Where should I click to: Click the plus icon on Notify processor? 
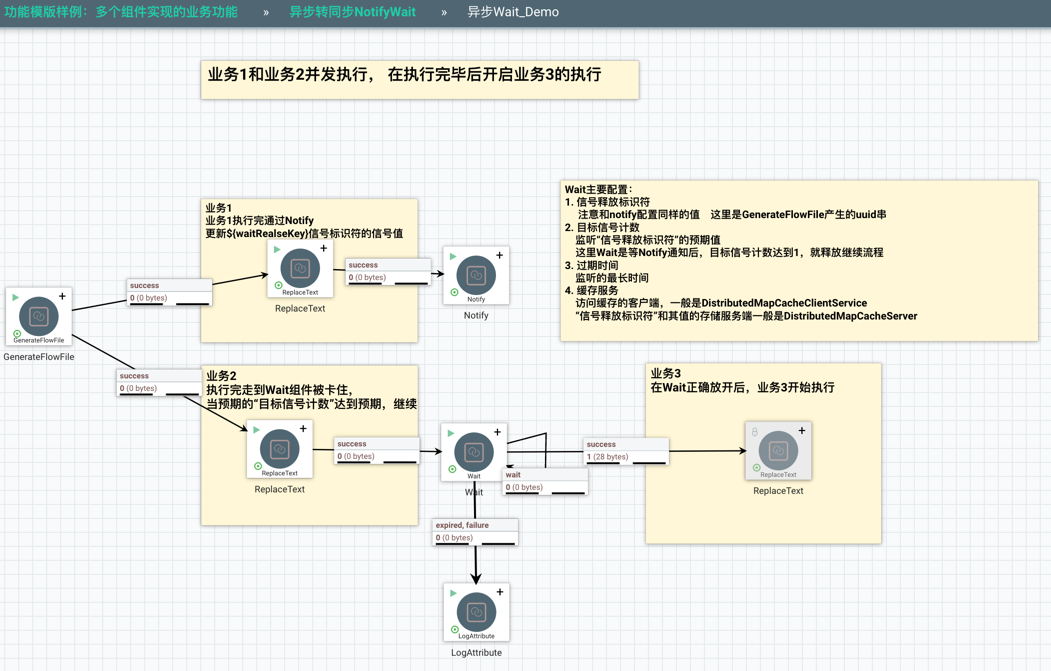pyautogui.click(x=500, y=256)
